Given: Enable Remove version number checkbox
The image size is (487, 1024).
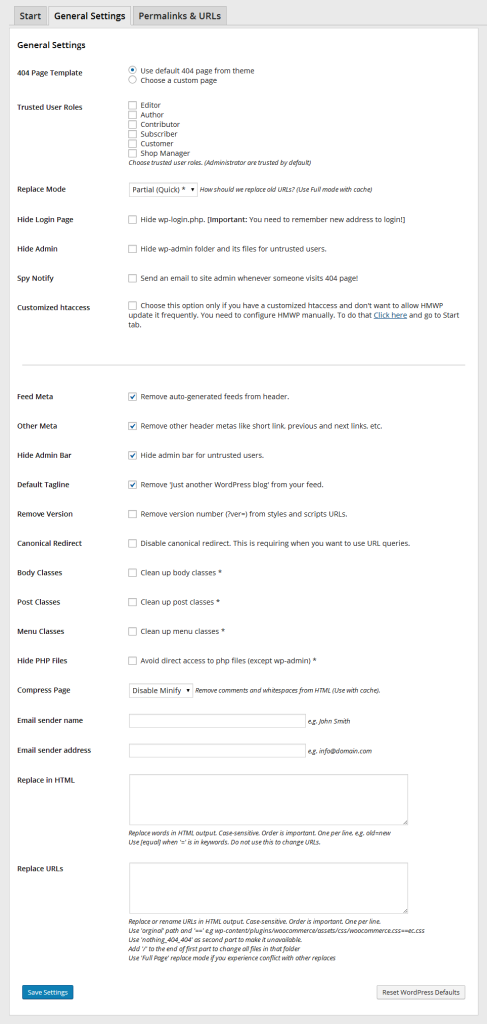Looking at the screenshot, I should point(133,514).
